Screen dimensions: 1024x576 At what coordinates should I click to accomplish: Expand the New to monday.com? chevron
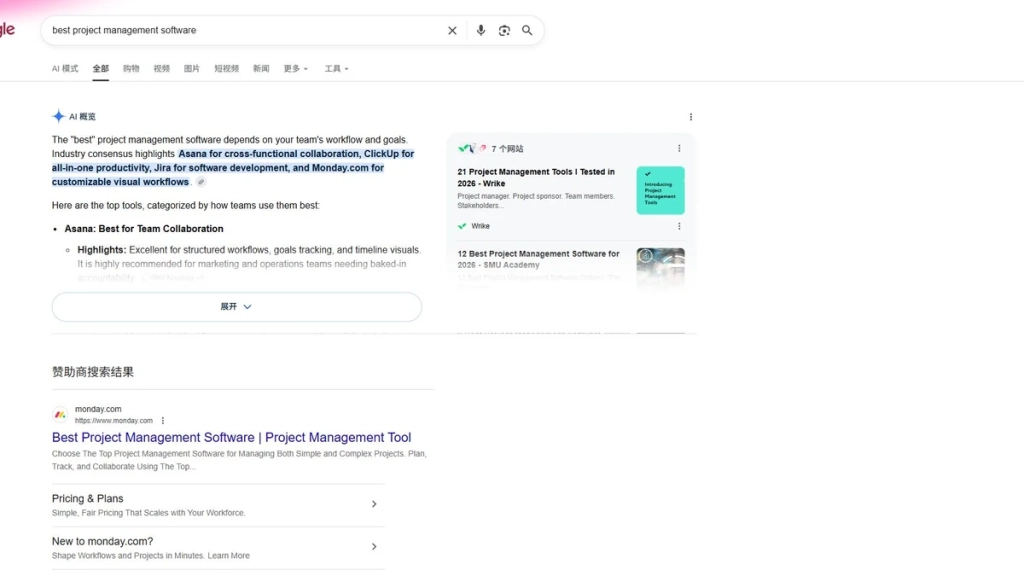(374, 547)
